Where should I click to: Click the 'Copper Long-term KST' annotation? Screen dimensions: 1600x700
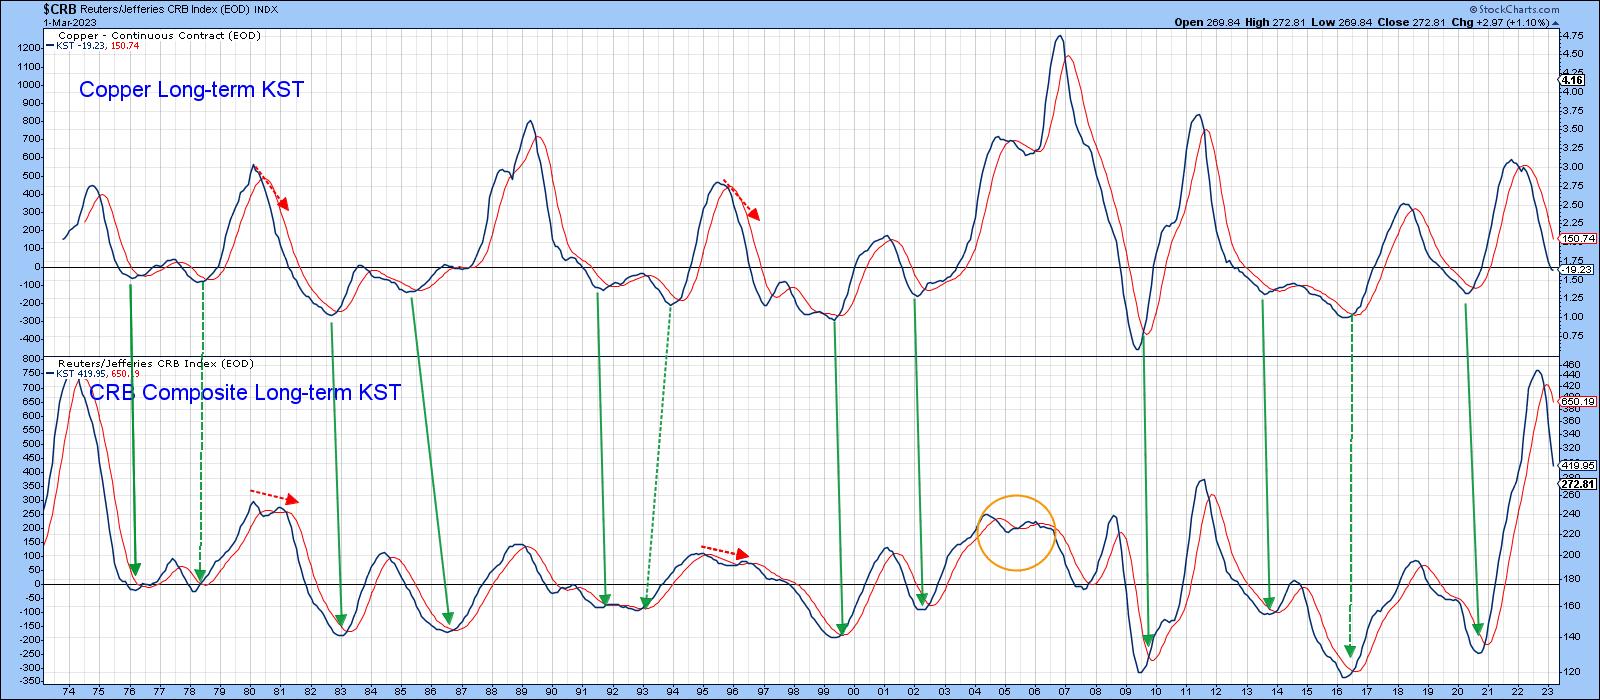pyautogui.click(x=191, y=90)
